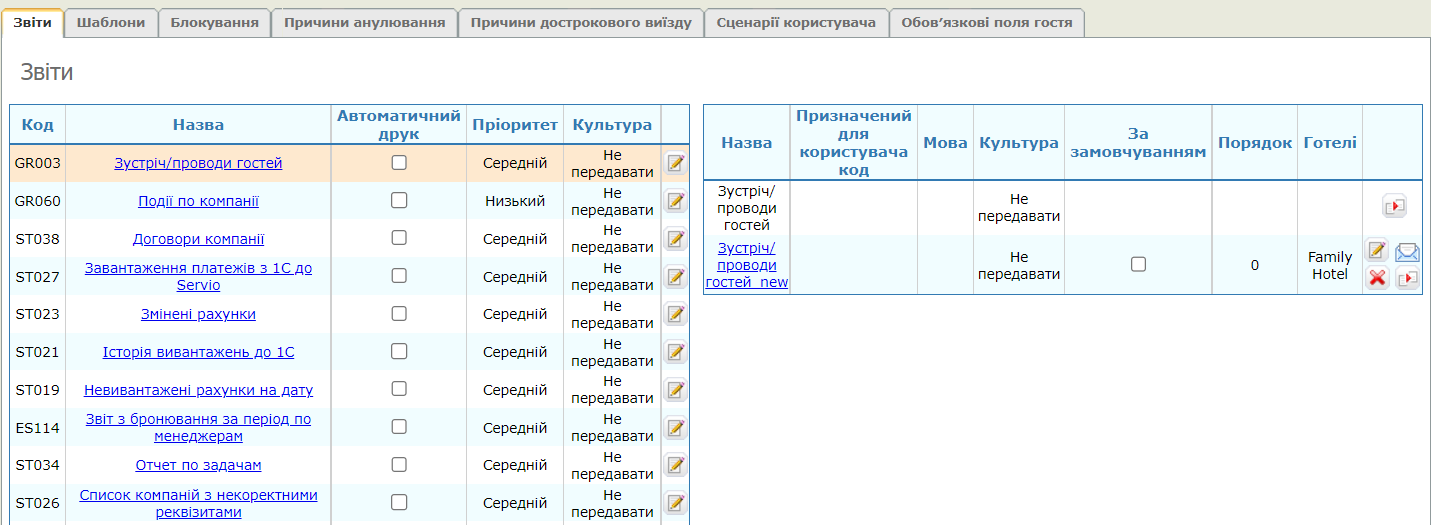The width and height of the screenshot is (1431, 525).
Task: Tick automatic print checkbox for Змінені рахунки
Action: [x=399, y=314]
